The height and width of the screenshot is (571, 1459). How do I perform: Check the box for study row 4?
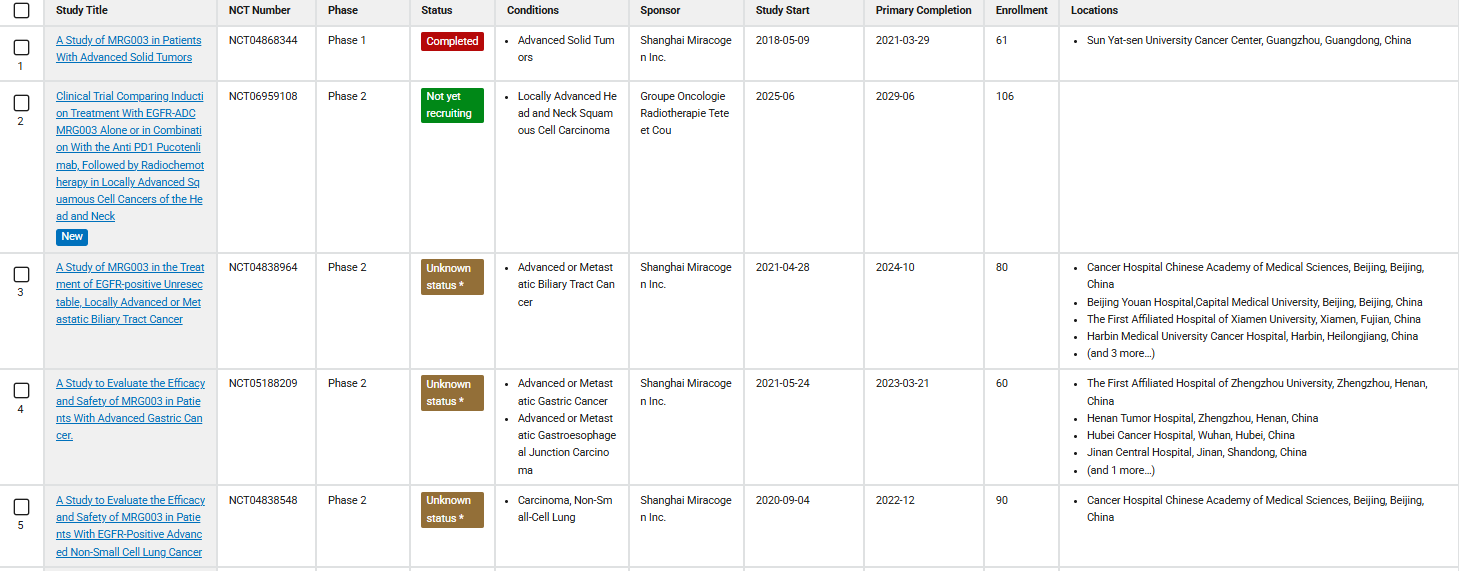21,390
